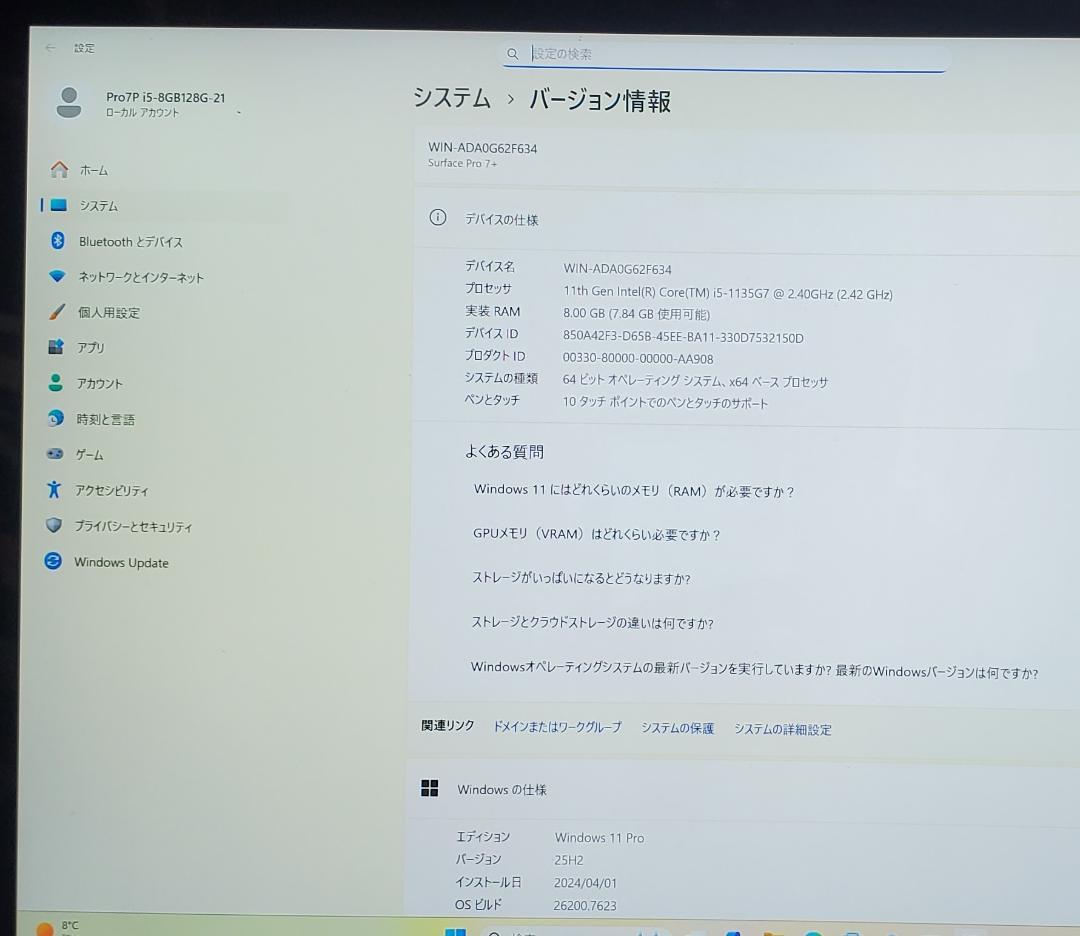Expand the Windows 11 RAM requirements question

tap(633, 491)
